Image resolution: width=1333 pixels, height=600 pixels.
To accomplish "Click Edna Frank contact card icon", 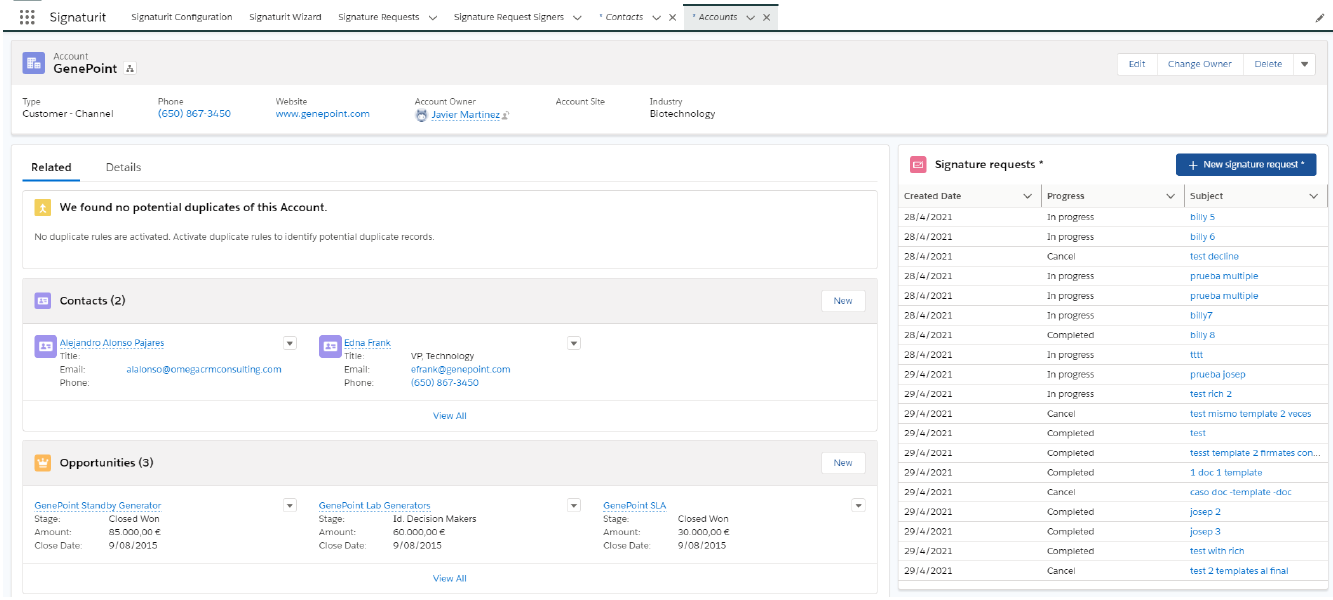I will click(330, 346).
